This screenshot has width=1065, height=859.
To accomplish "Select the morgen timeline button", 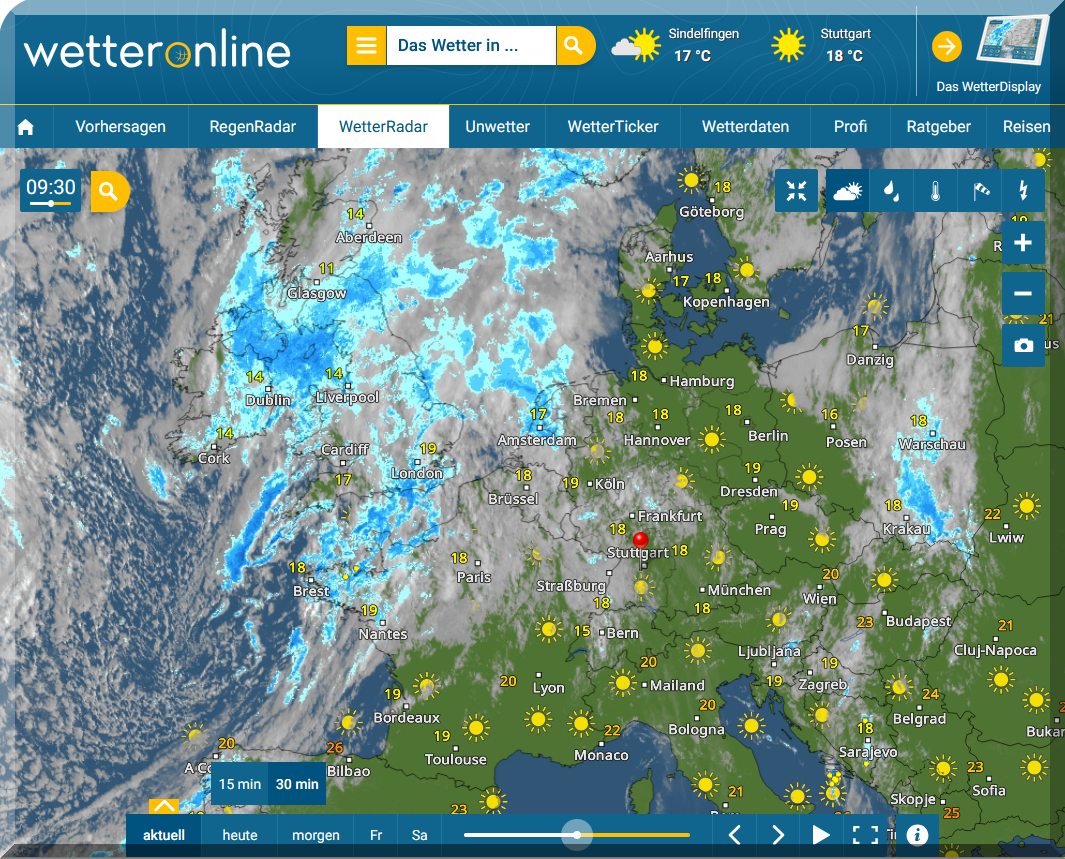I will 316,835.
